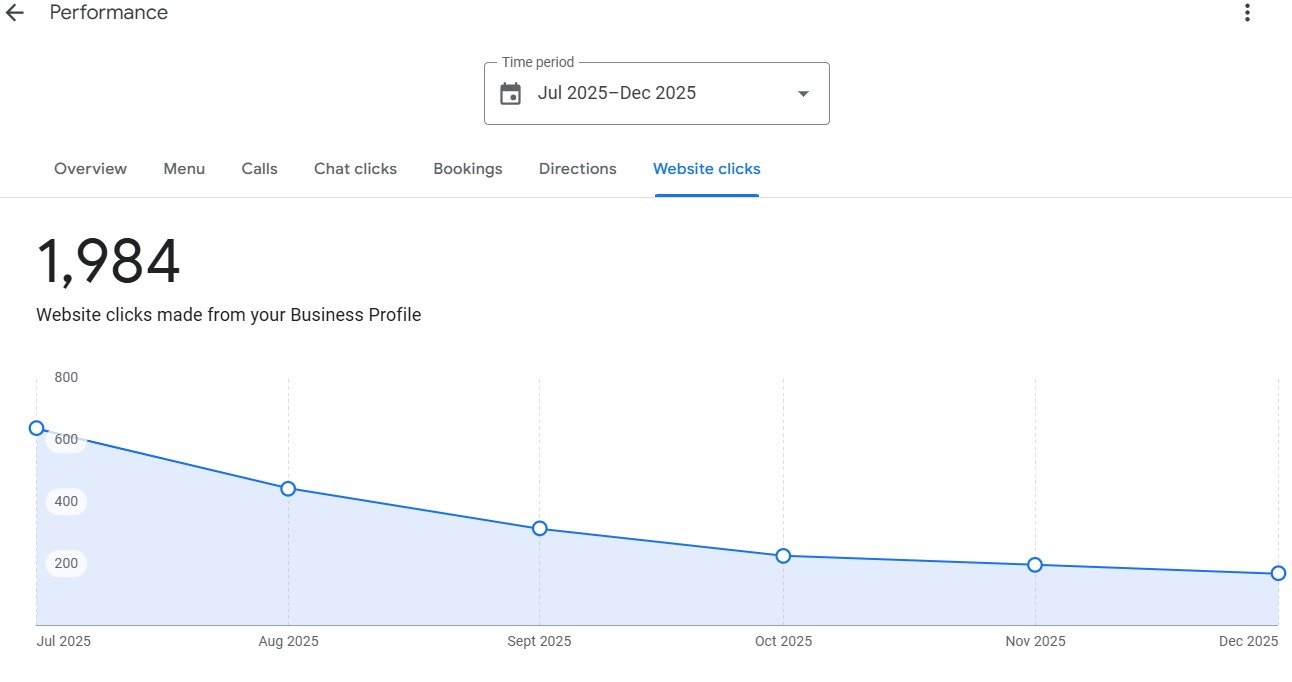Go to the Chat clicks tab
The width and height of the screenshot is (1292, 682).
pyautogui.click(x=355, y=169)
